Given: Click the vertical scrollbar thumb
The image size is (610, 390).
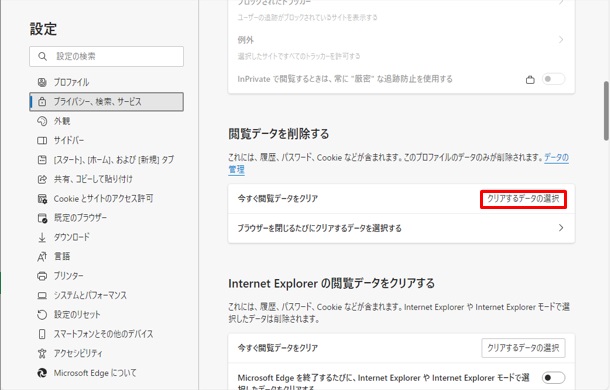Looking at the screenshot, I should [x=606, y=111].
